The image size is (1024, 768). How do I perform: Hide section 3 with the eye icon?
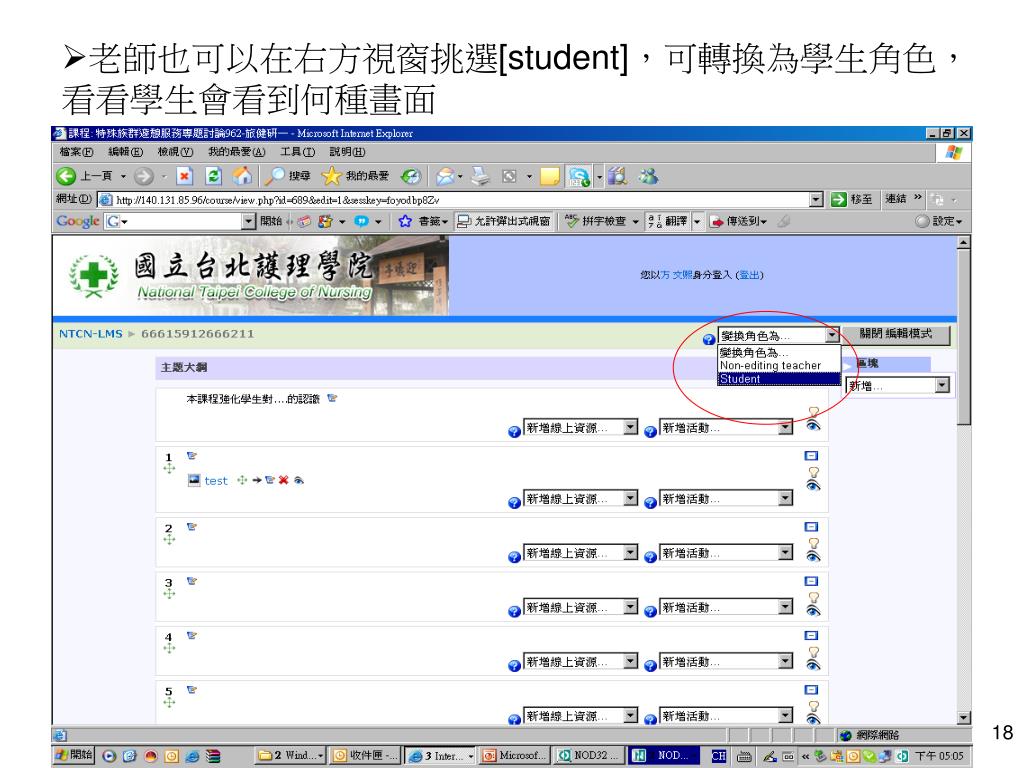pyautogui.click(x=813, y=611)
